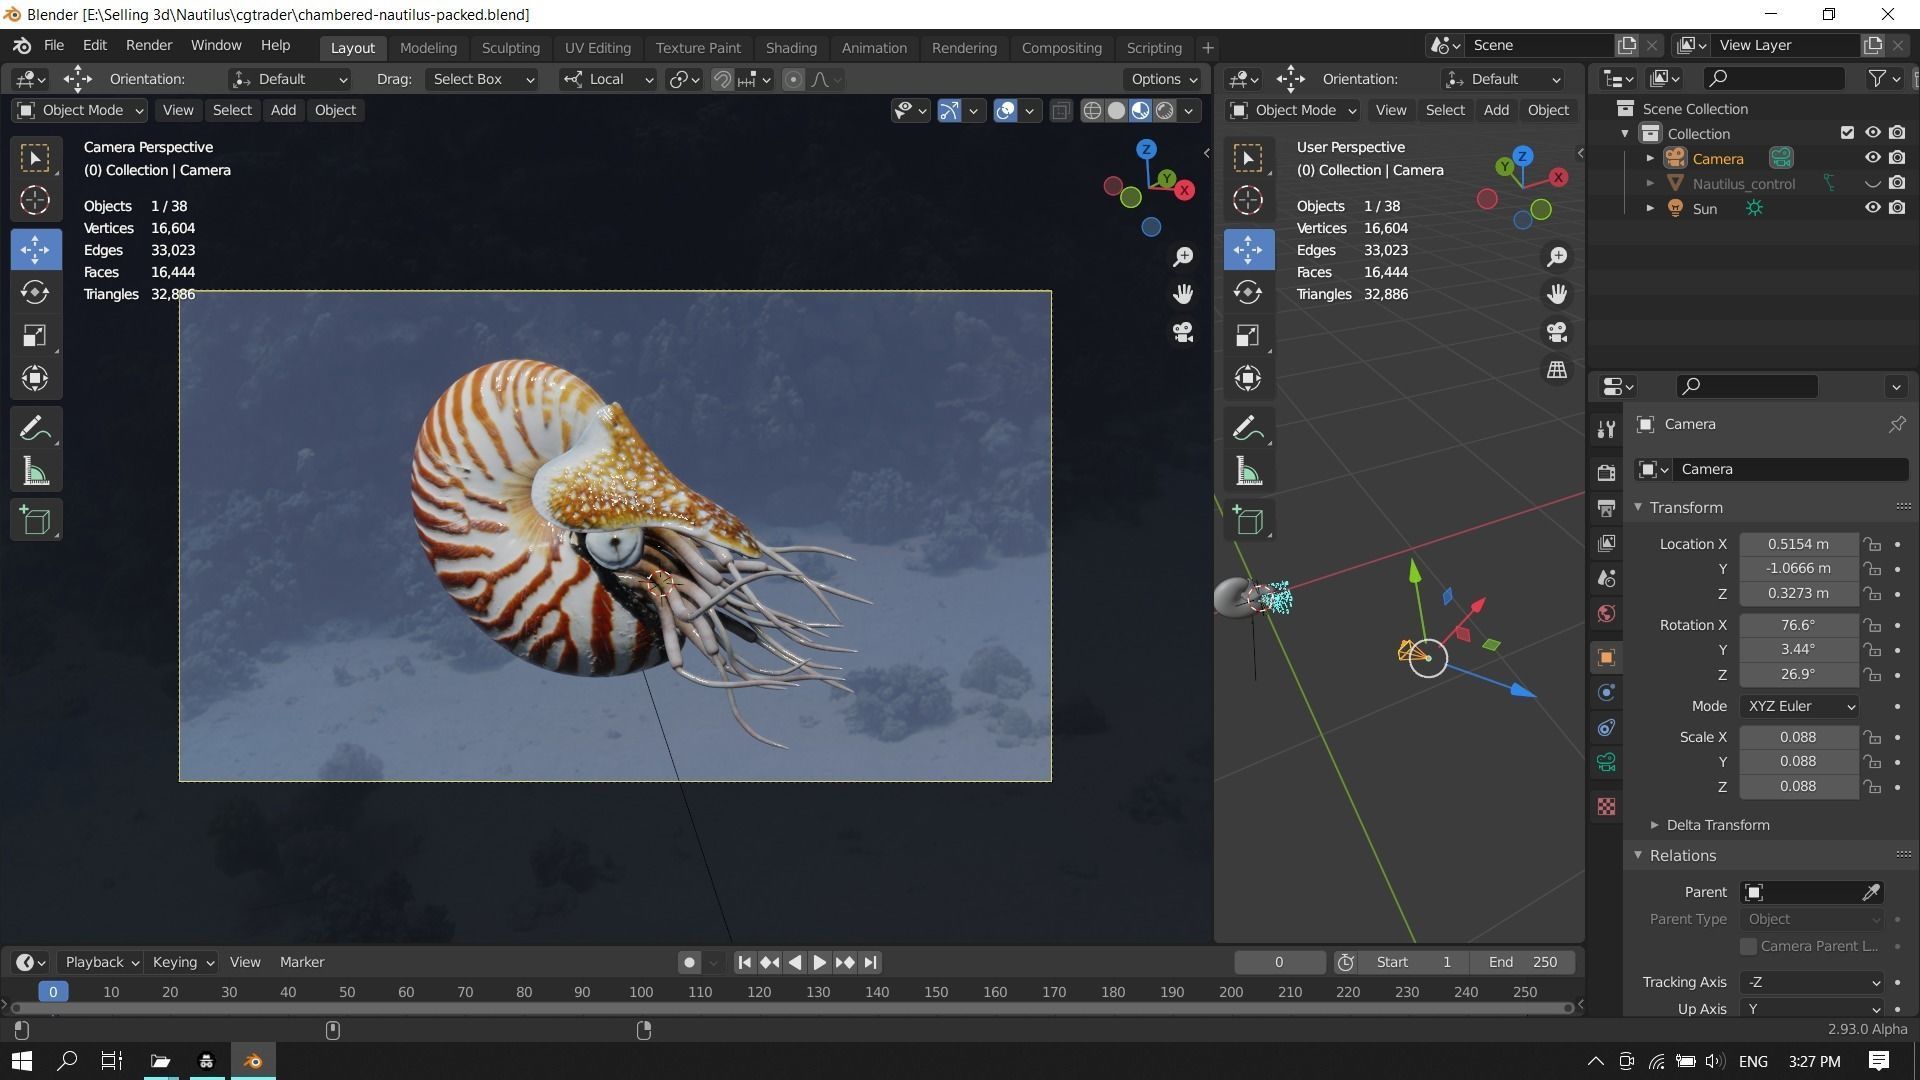Click the pan hand icon in camera viewport
This screenshot has width=1920, height=1080.
[1183, 294]
